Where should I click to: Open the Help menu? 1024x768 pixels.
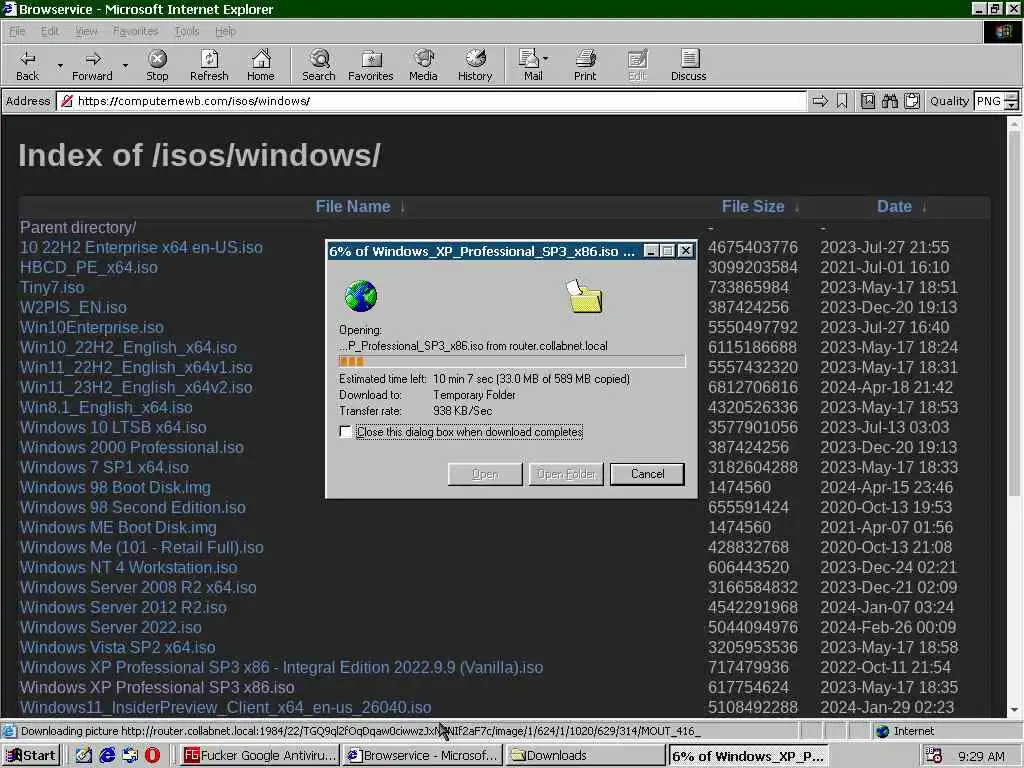(x=225, y=31)
